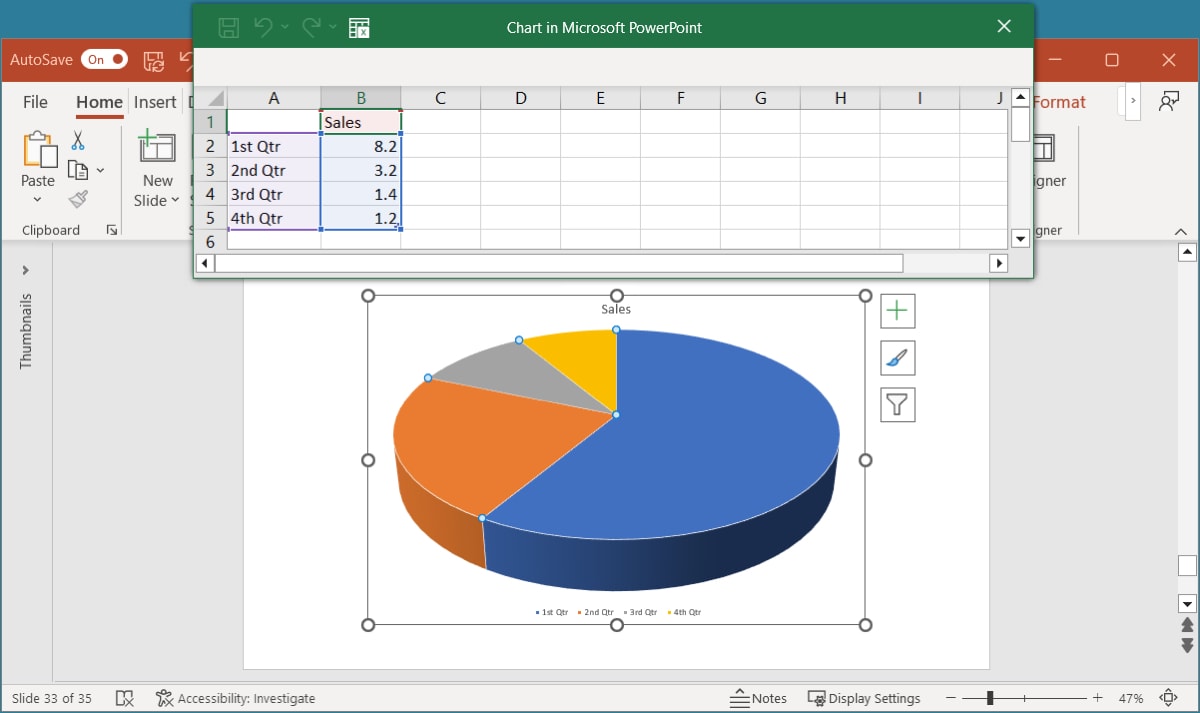Screen dimensions: 1200x713
Task: Open the Paste dropdown menu
Action: click(37, 199)
